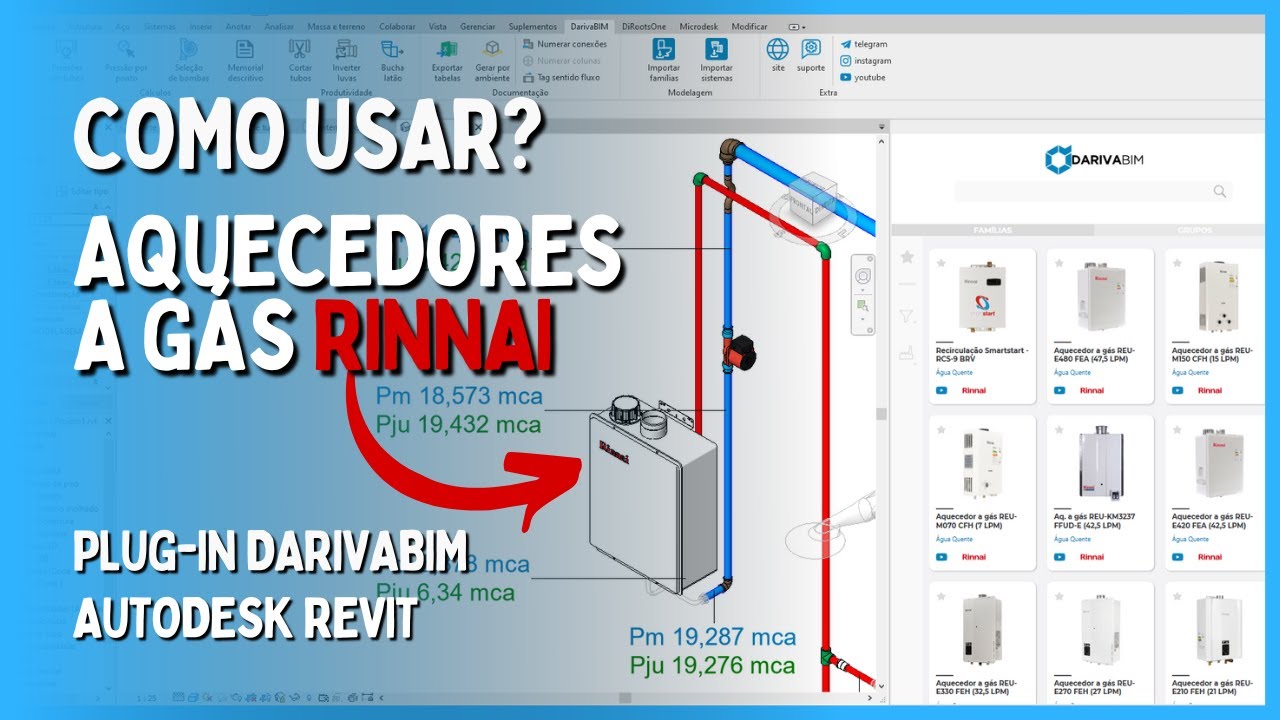Click the navigation wheel in view navigation bar
Viewport: 1280px width, 720px height.
pyautogui.click(x=863, y=275)
